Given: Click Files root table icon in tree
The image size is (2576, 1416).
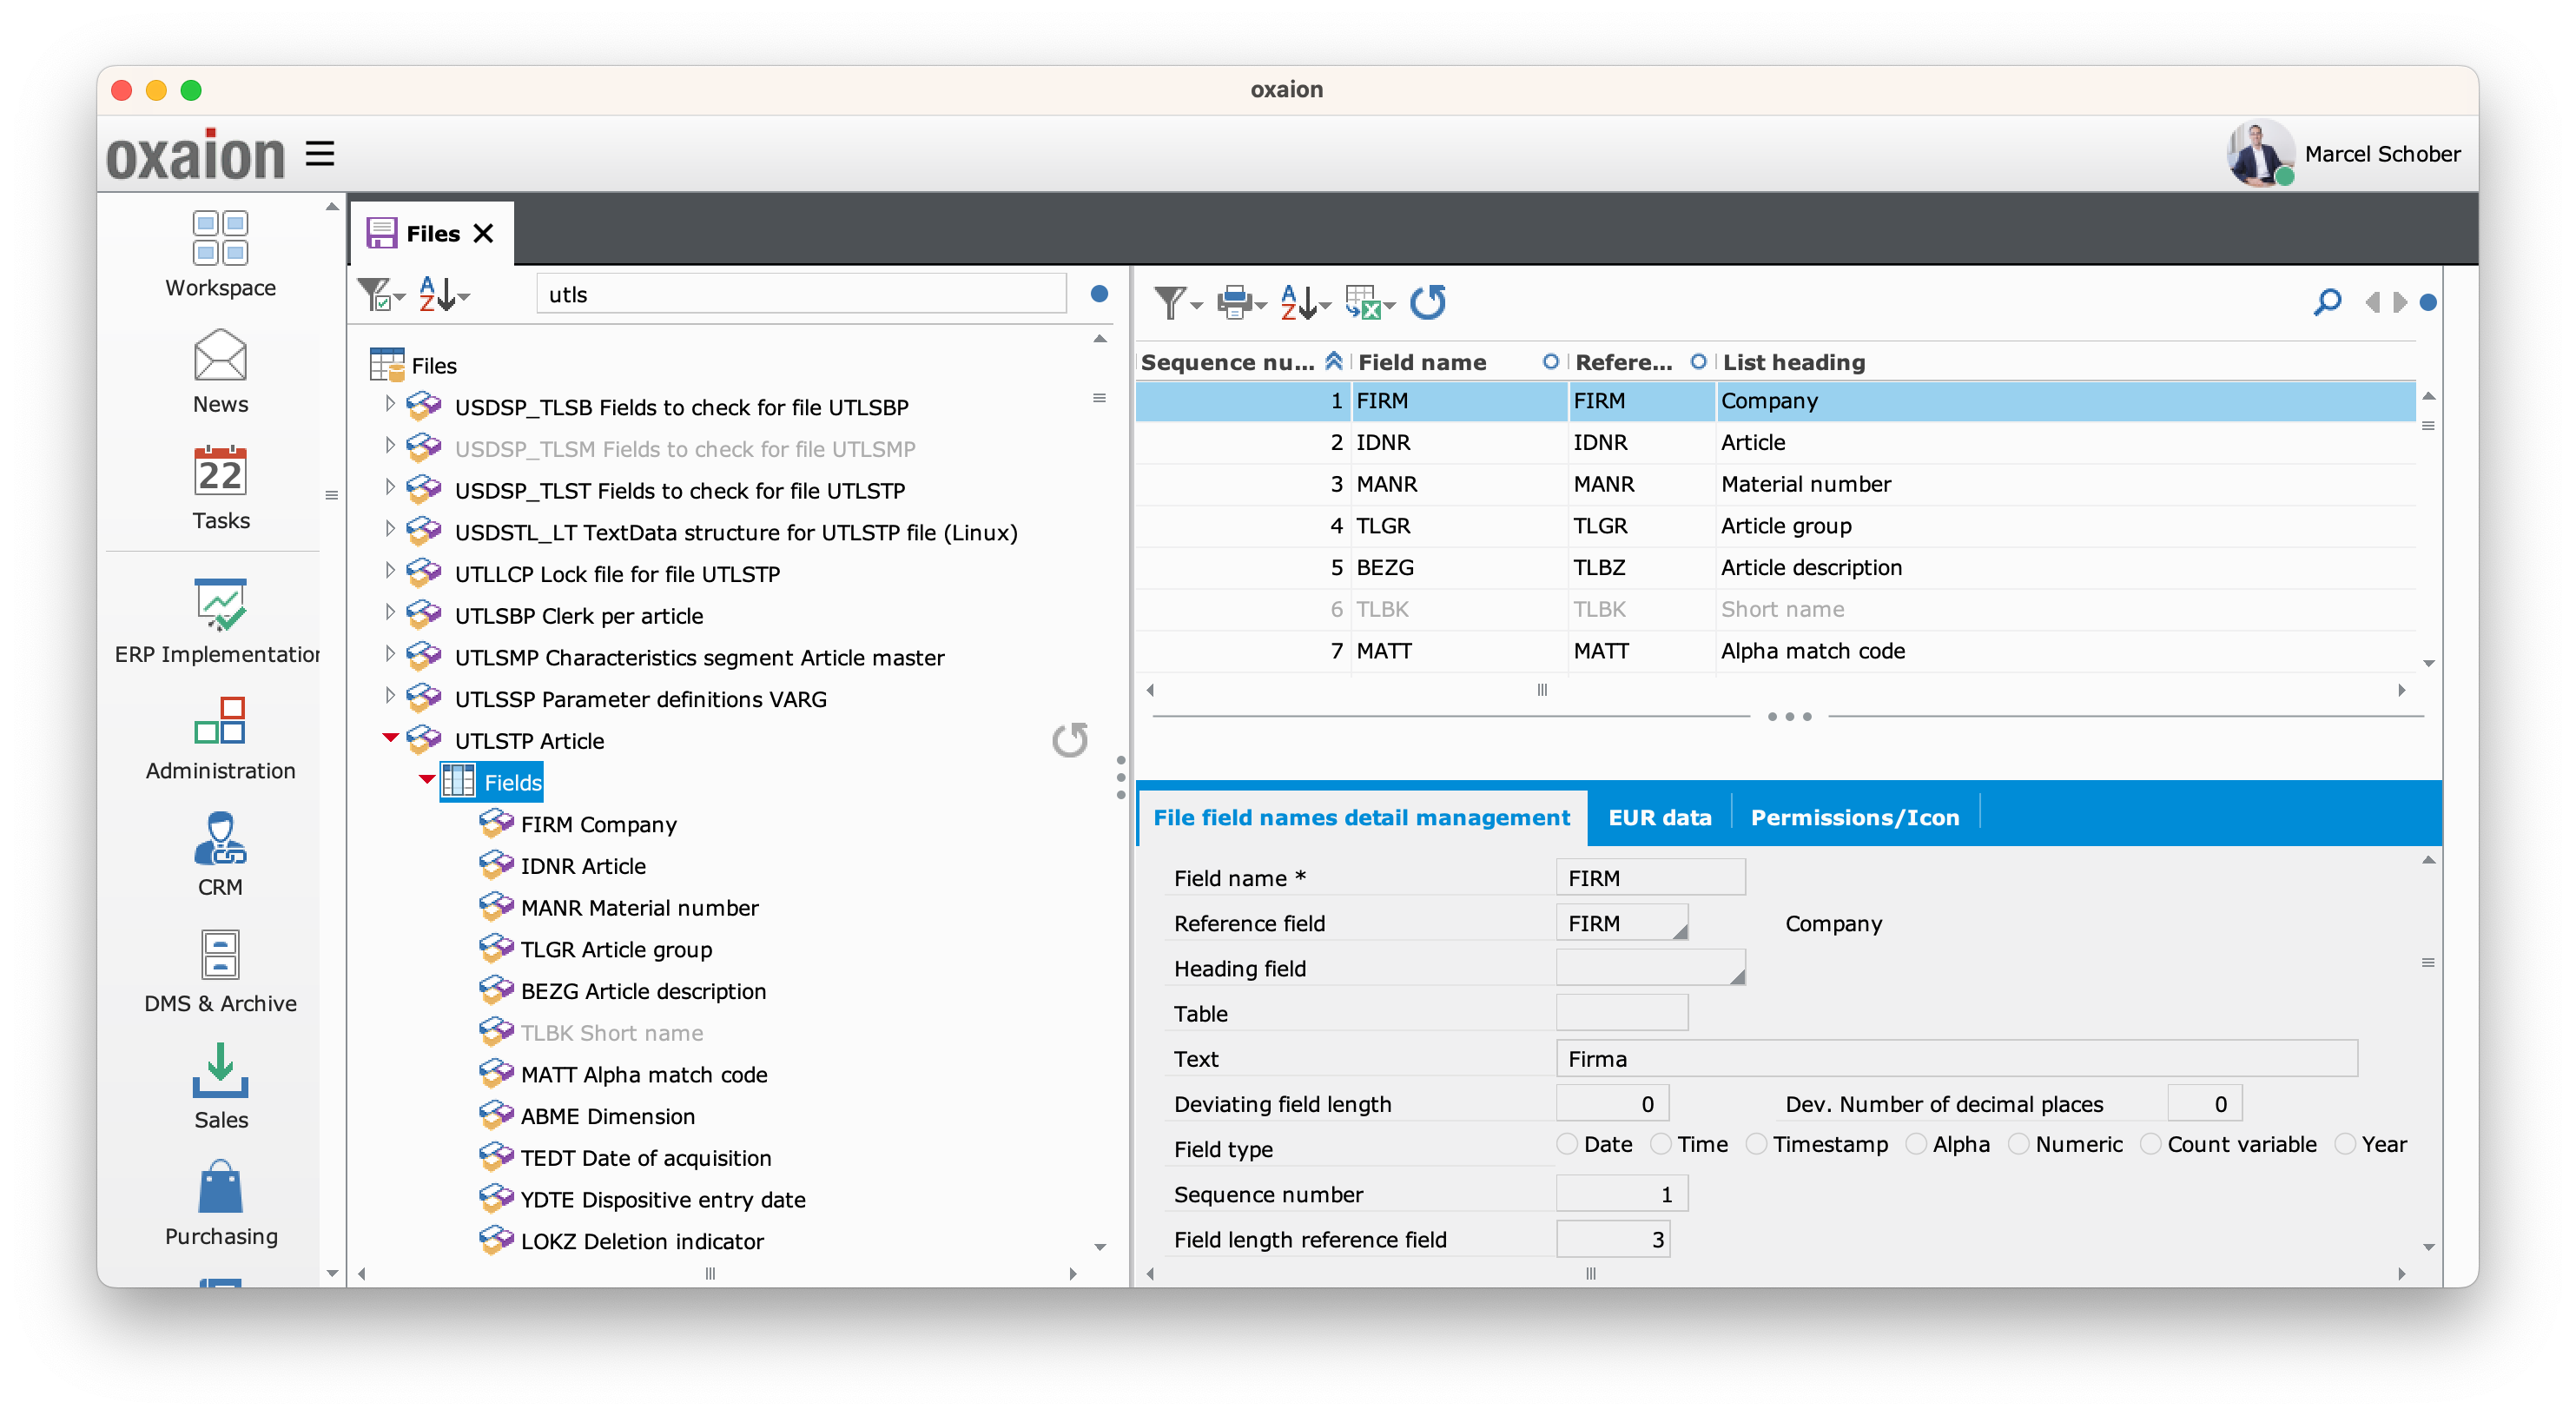Looking at the screenshot, I should coord(387,365).
